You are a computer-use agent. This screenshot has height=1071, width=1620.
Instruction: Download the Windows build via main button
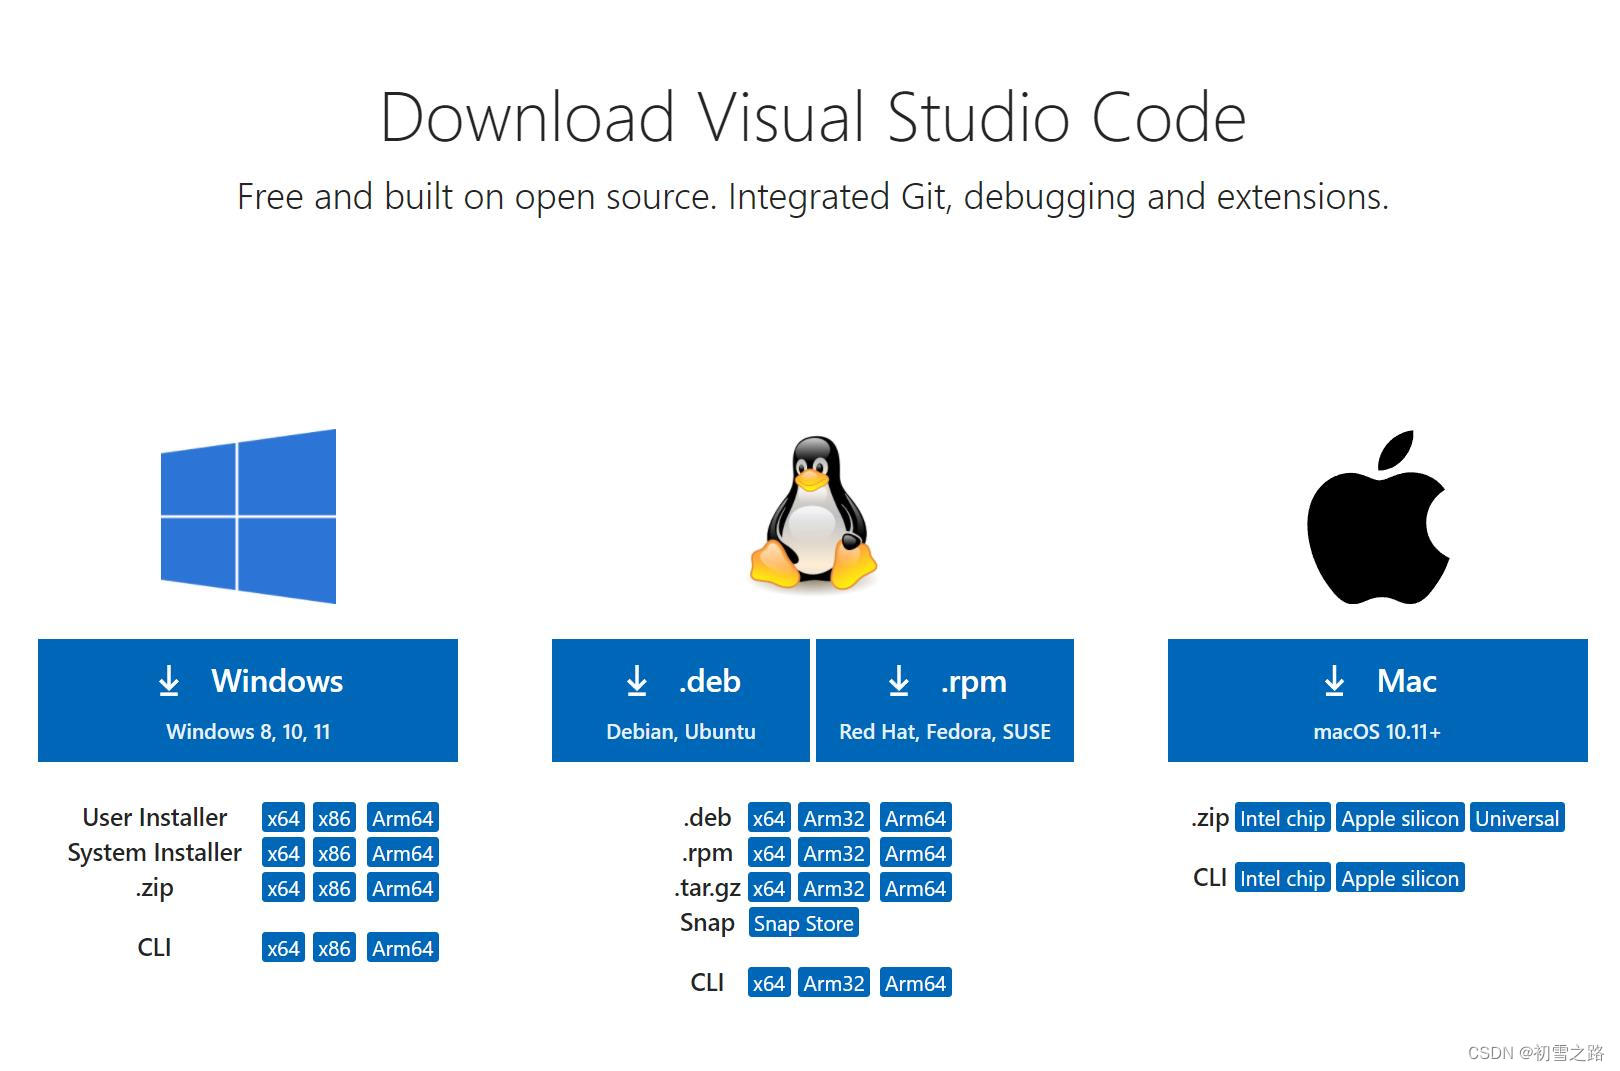[248, 700]
